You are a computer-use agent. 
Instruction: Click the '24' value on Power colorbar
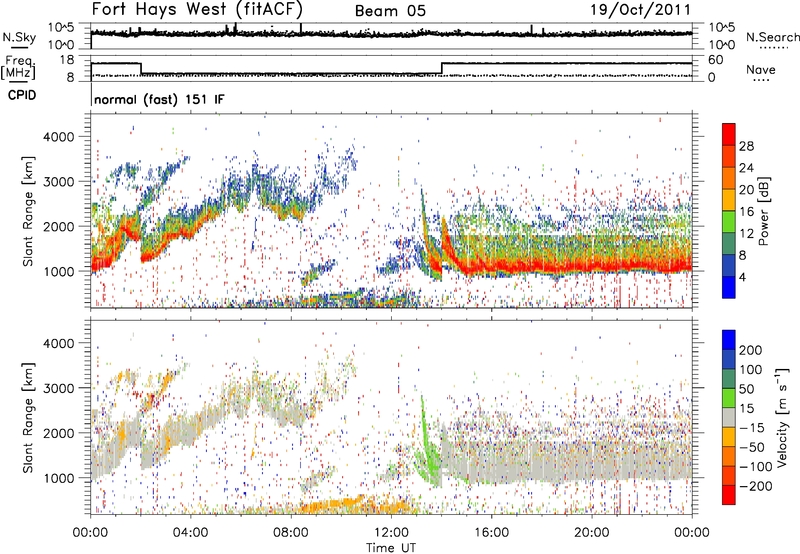click(746, 168)
